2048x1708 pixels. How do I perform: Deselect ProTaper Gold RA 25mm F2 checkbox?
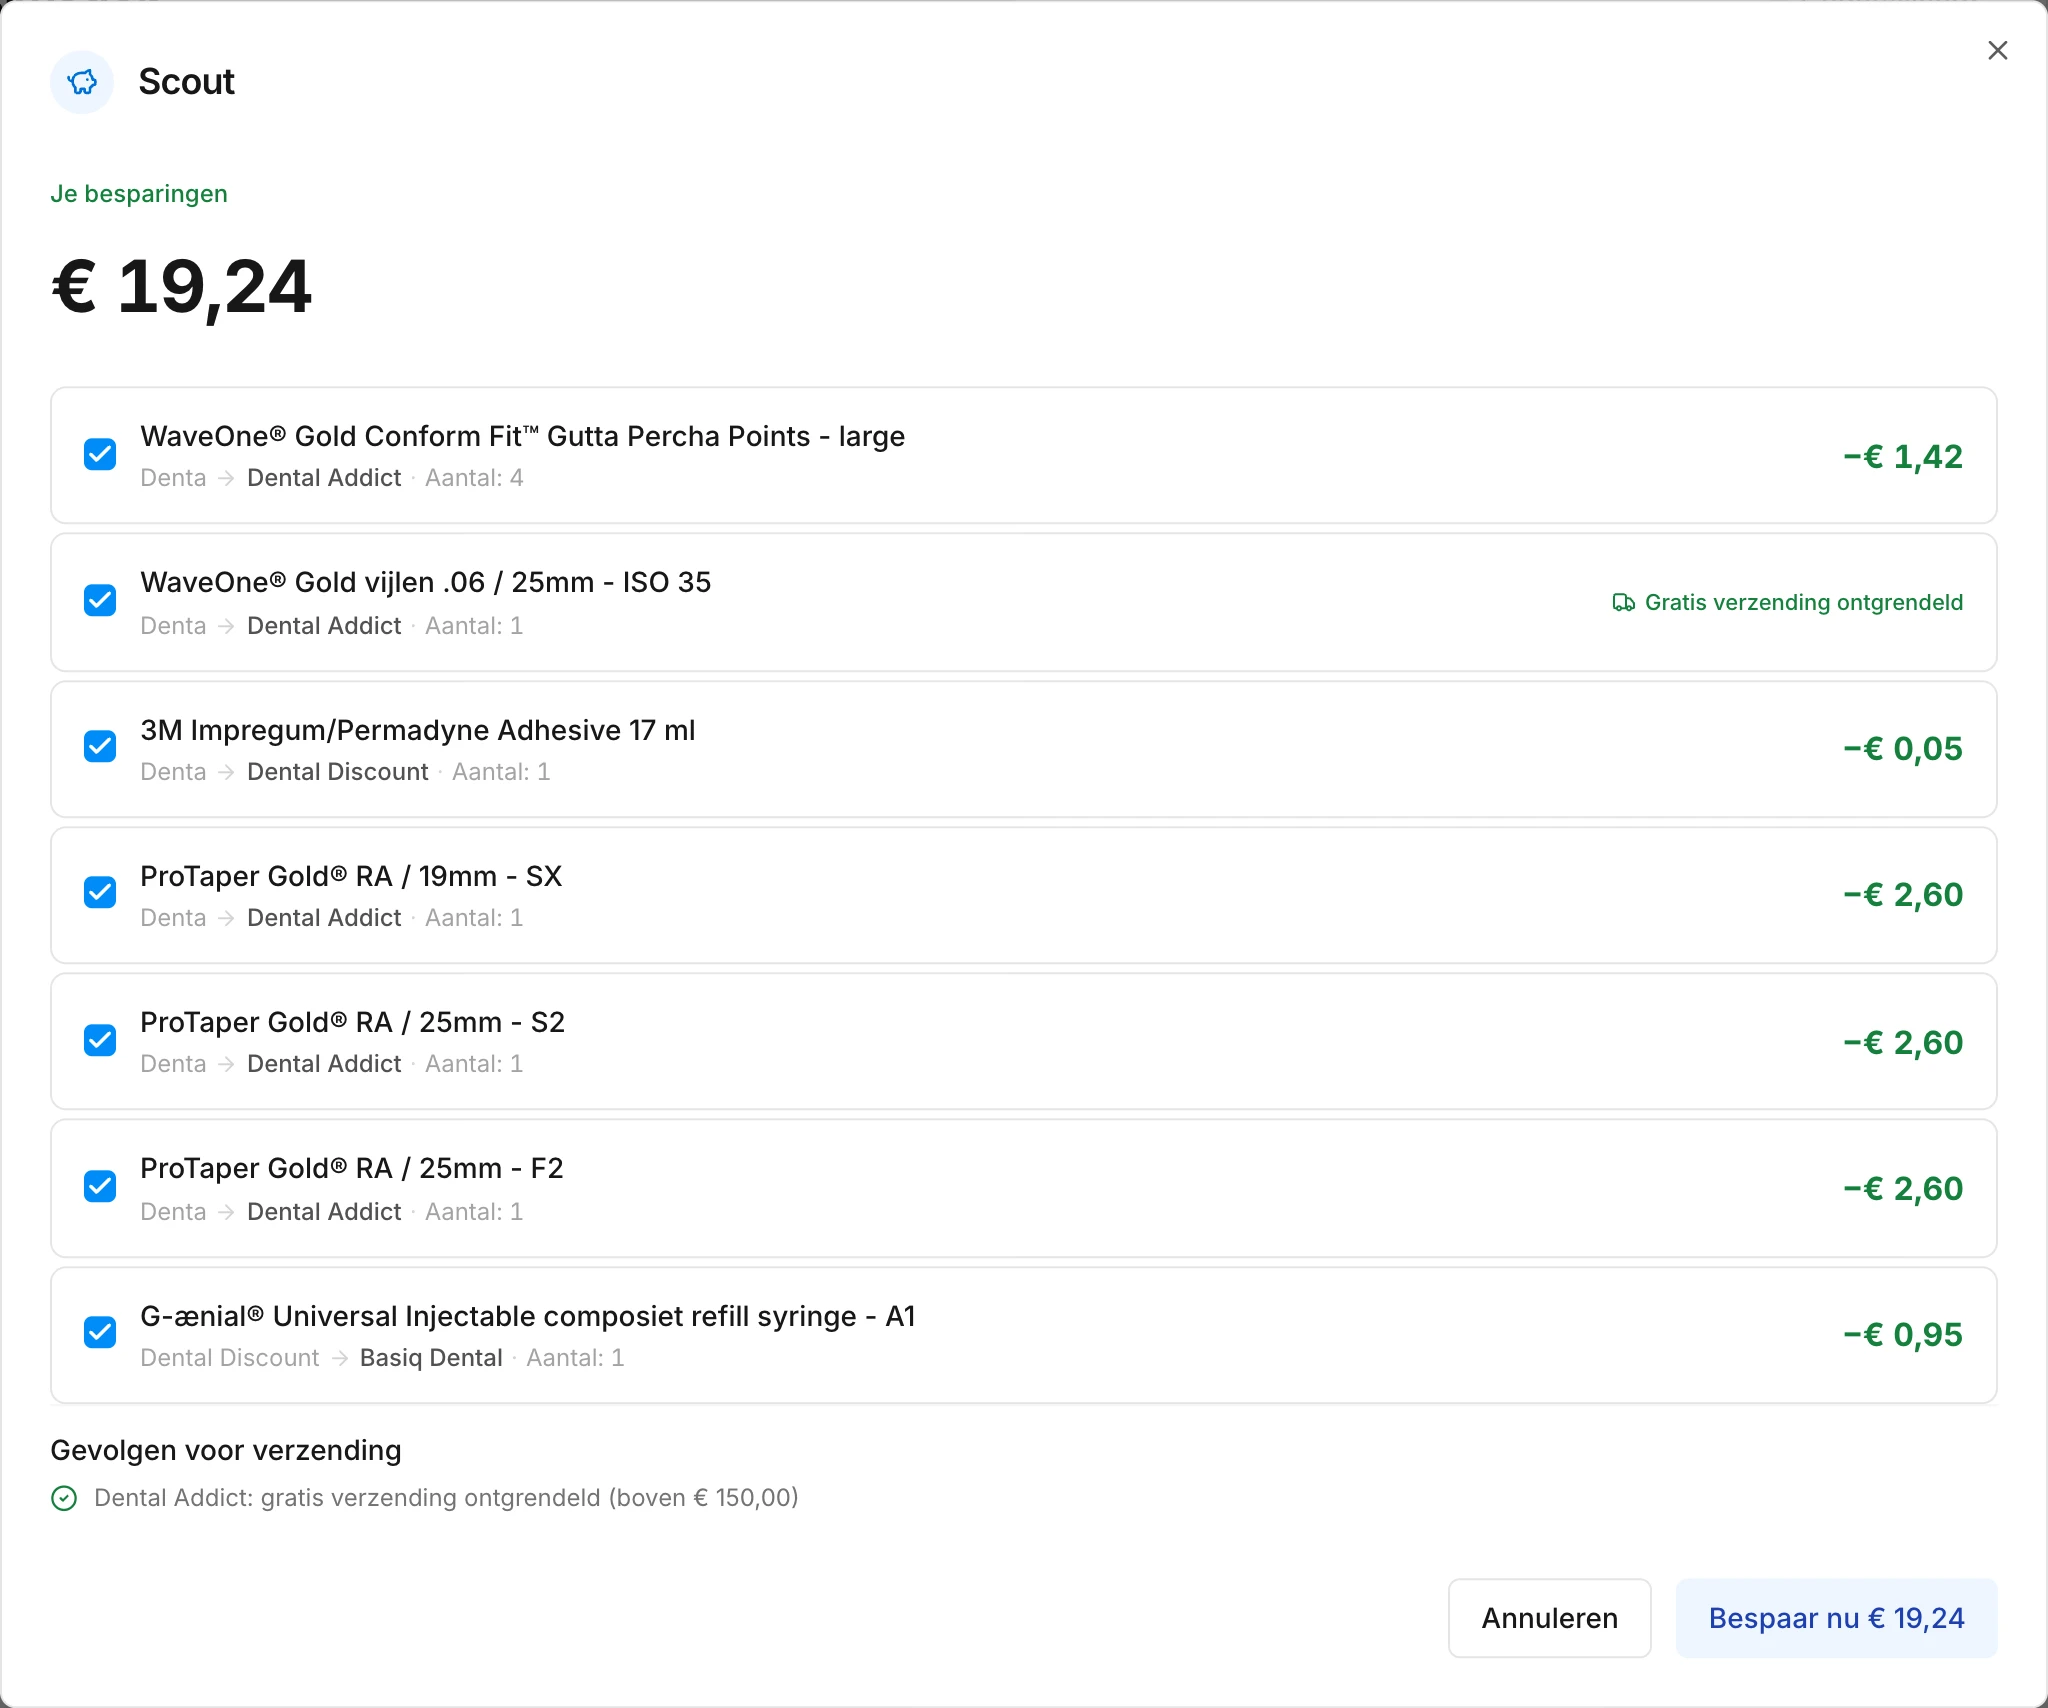(x=100, y=1187)
